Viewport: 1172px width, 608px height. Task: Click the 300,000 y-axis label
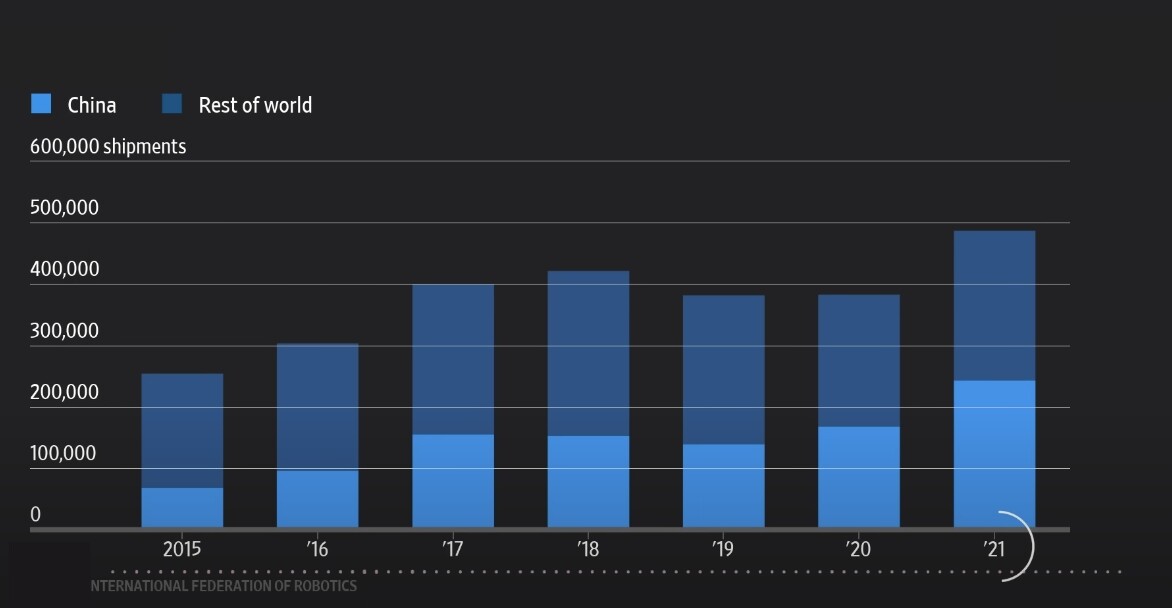point(64,330)
